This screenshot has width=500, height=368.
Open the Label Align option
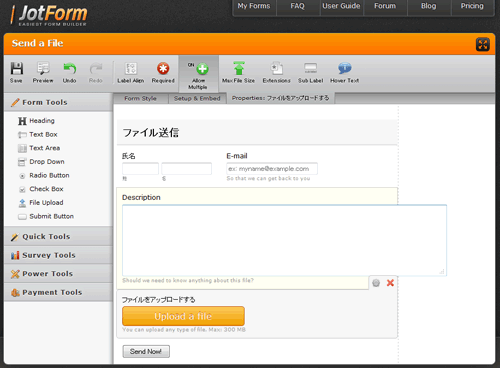click(131, 72)
